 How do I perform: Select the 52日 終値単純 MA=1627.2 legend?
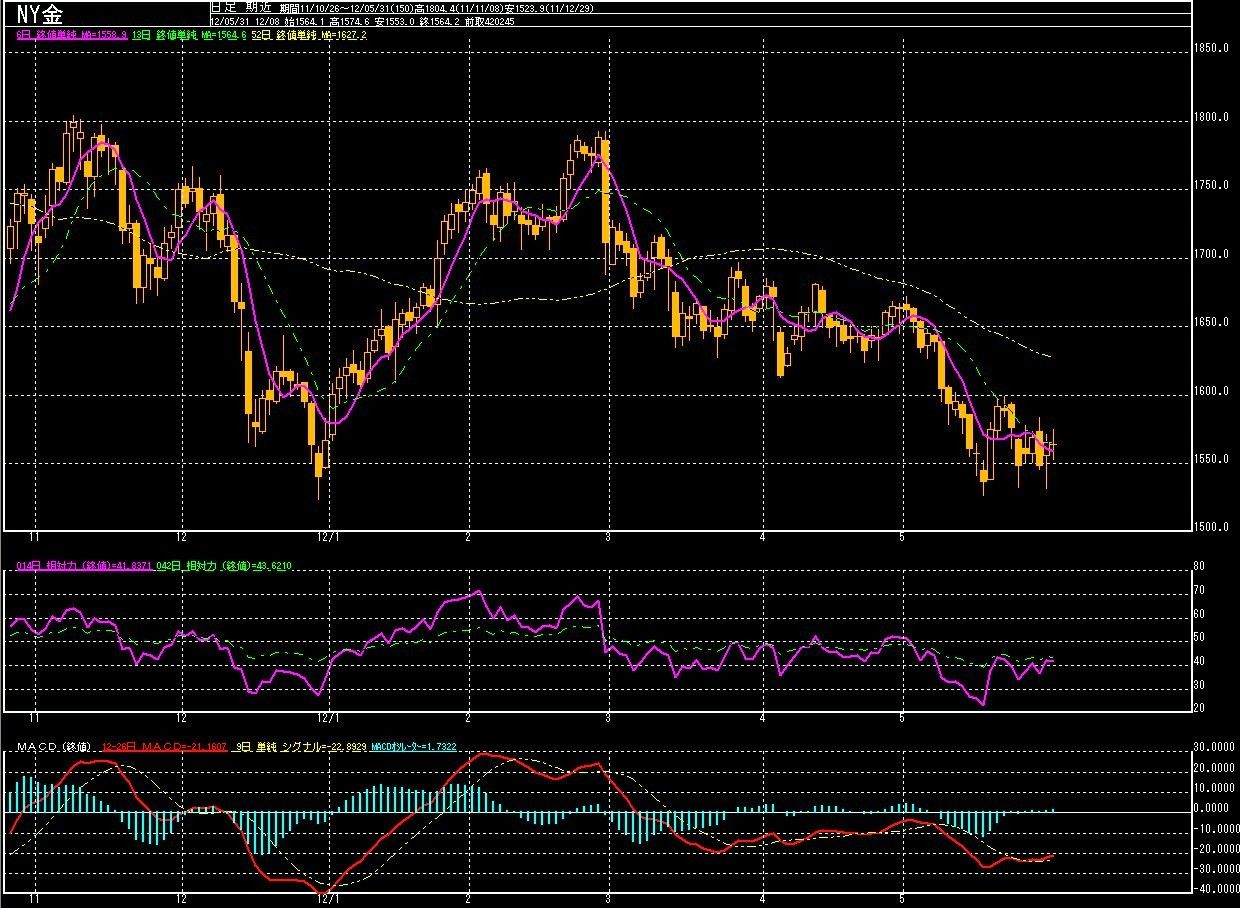(309, 34)
